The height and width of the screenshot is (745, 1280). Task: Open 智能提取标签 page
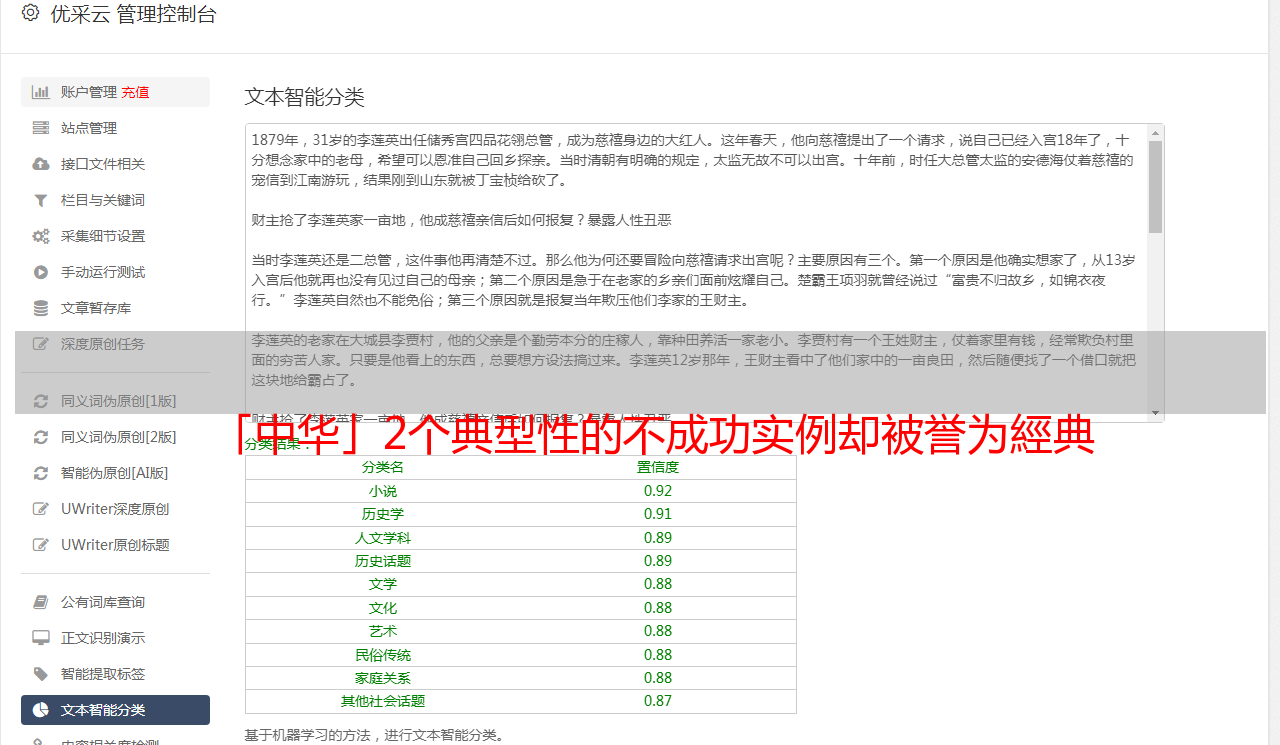[115, 674]
